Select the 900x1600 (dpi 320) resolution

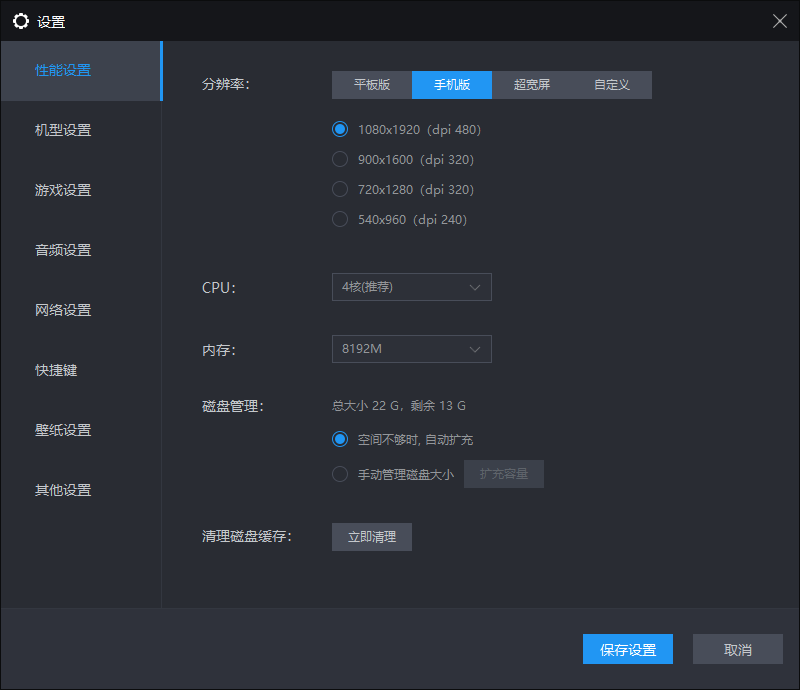pos(340,159)
